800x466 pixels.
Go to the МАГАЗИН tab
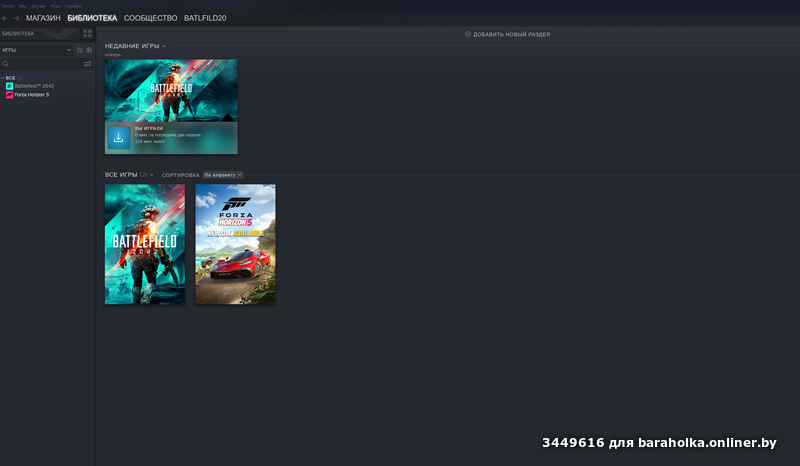43,18
